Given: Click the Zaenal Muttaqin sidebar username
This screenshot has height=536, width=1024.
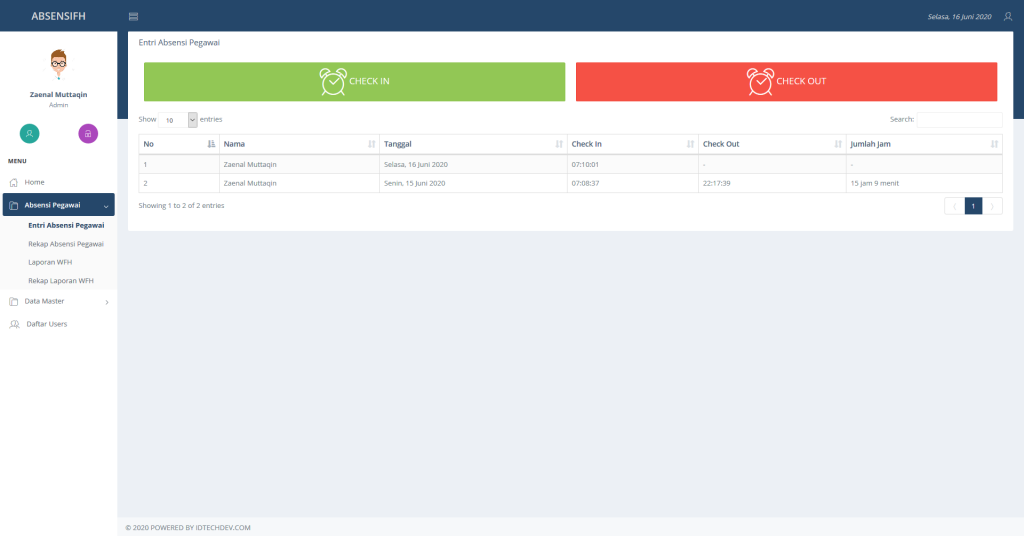Looking at the screenshot, I should [x=58, y=95].
